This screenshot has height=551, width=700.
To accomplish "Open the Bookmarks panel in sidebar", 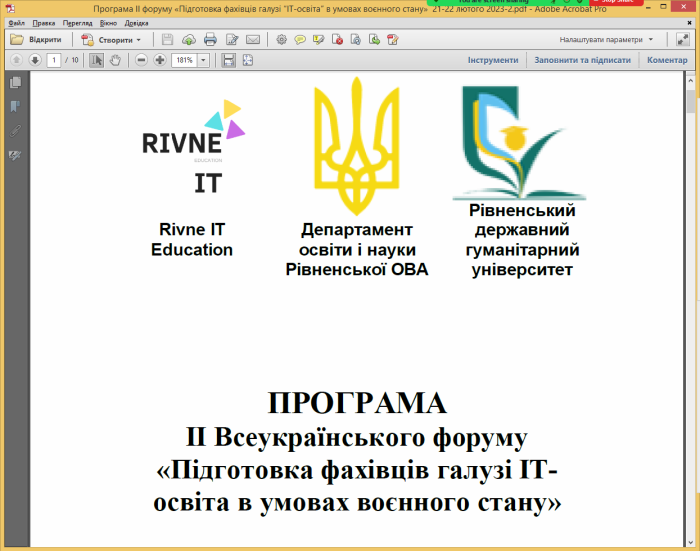I will click(x=15, y=106).
